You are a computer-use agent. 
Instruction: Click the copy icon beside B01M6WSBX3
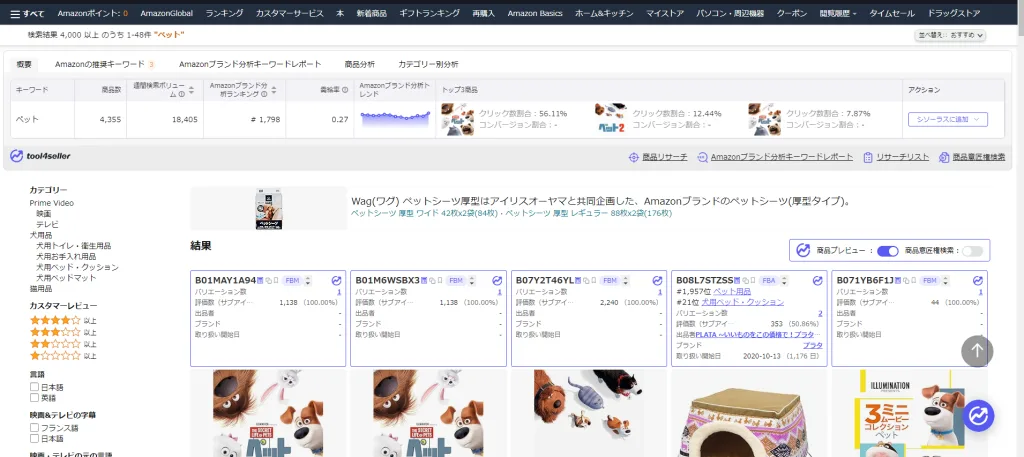(432, 281)
